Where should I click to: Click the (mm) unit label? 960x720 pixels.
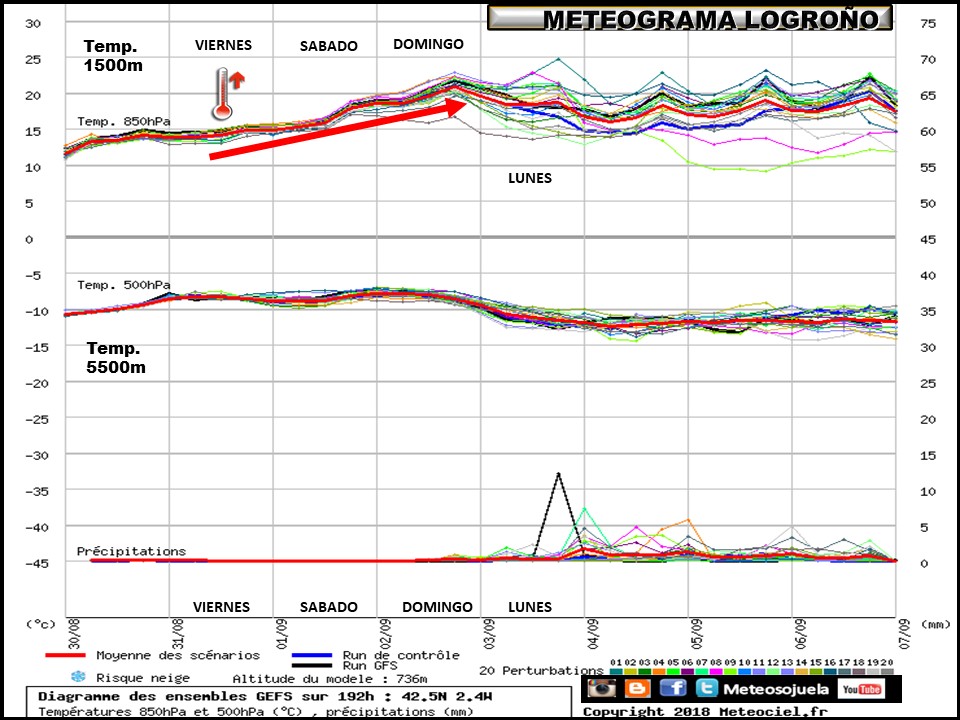pyautogui.click(x=935, y=624)
